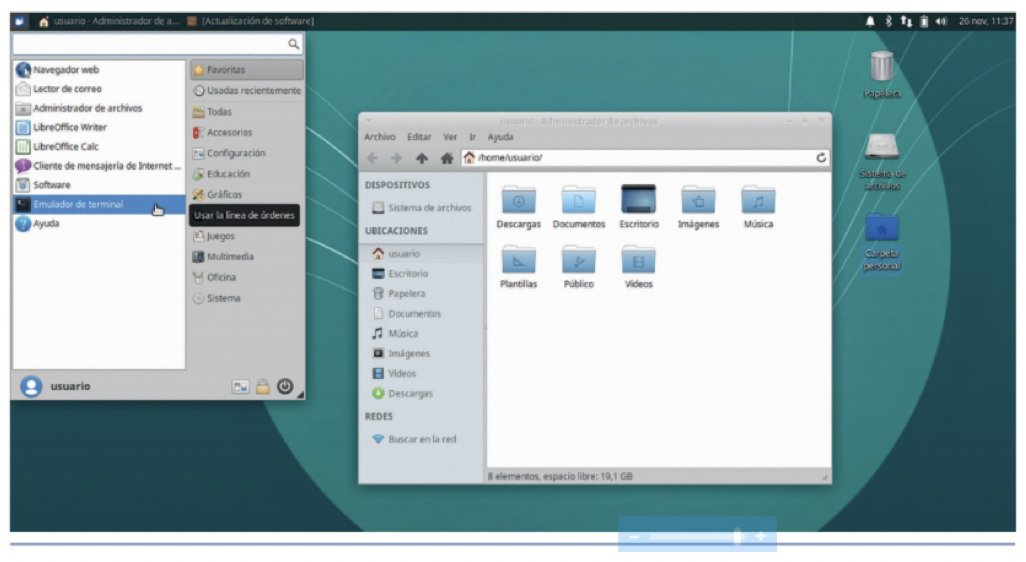Select Sistema de archivos desktop icon
The width and height of the screenshot is (1026, 562).
click(881, 162)
